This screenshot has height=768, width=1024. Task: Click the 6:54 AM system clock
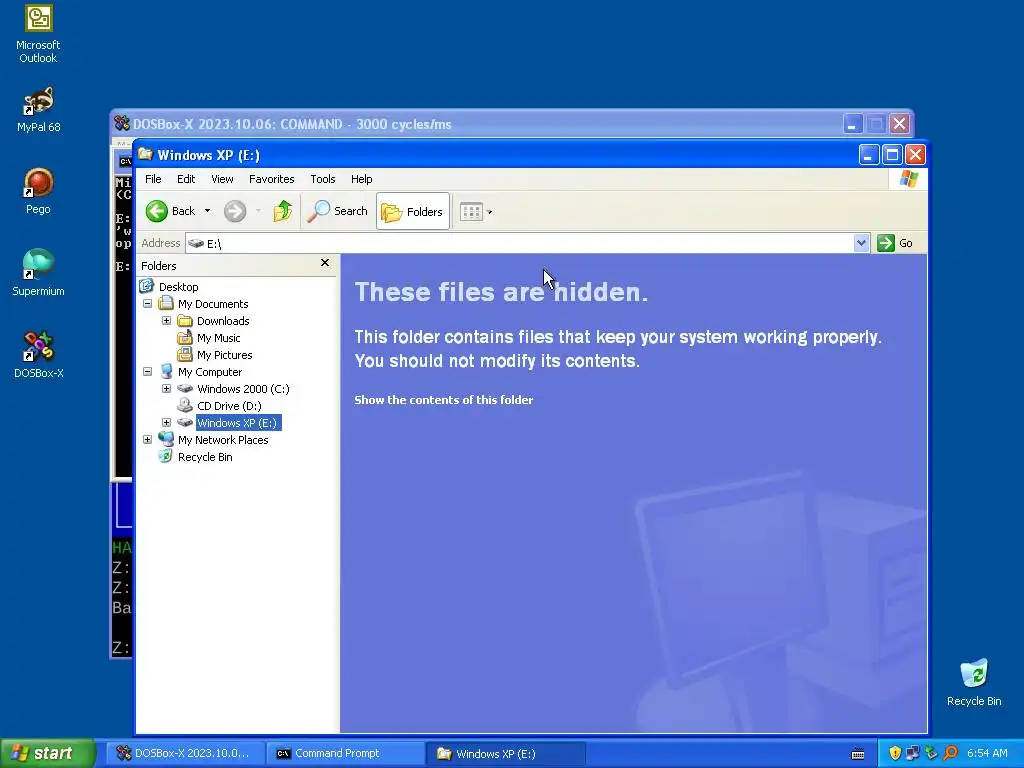coord(987,753)
